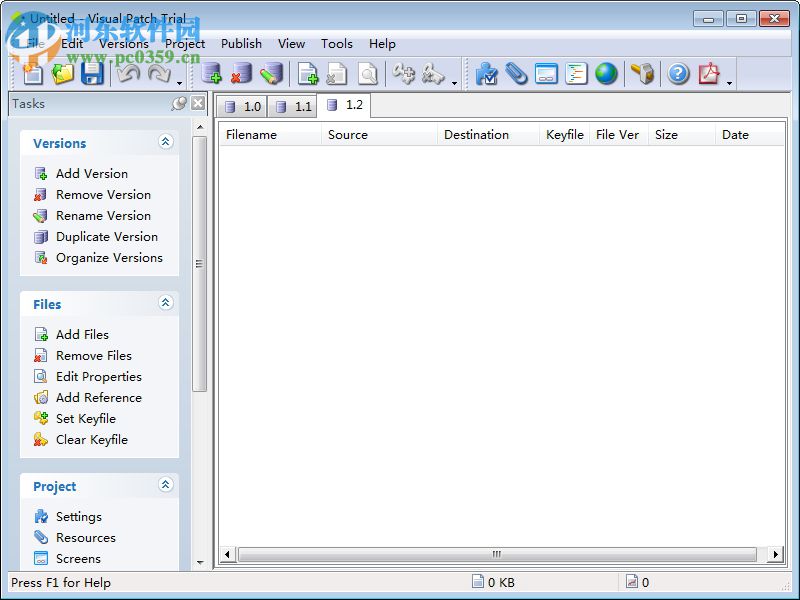The height and width of the screenshot is (600, 800).
Task: Open the Edit menu
Action: (72, 44)
